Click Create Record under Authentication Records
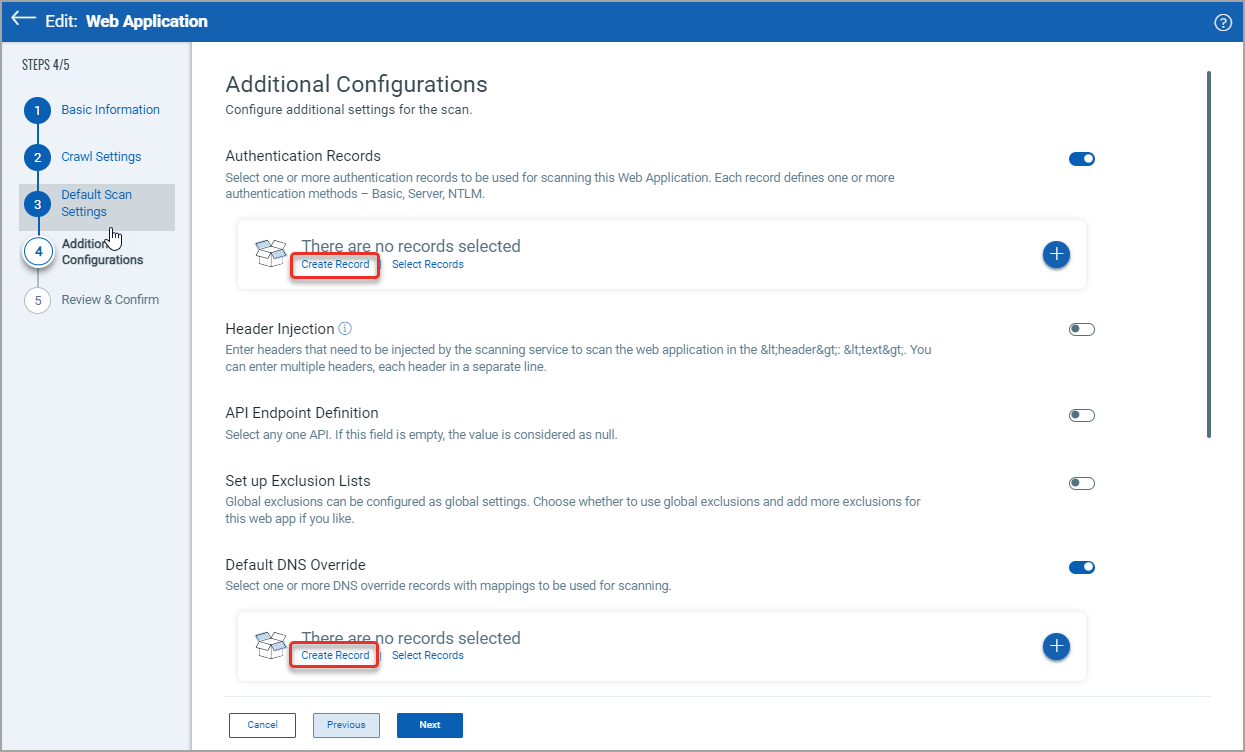 tap(334, 264)
